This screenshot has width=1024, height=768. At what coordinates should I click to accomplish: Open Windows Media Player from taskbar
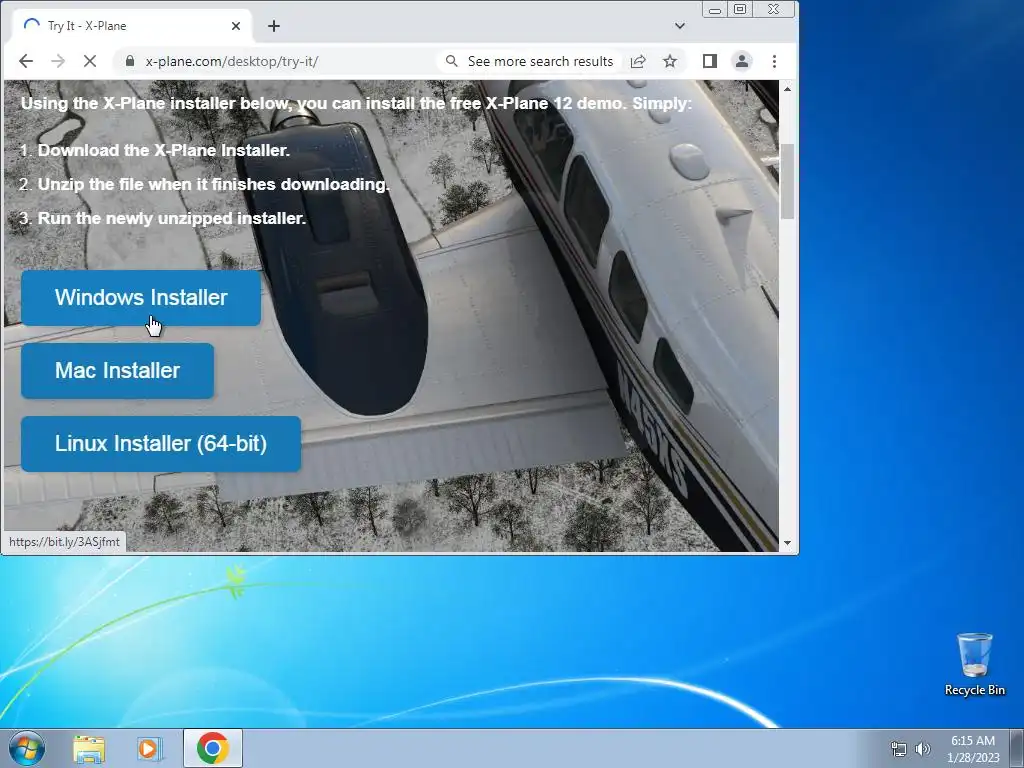point(150,748)
